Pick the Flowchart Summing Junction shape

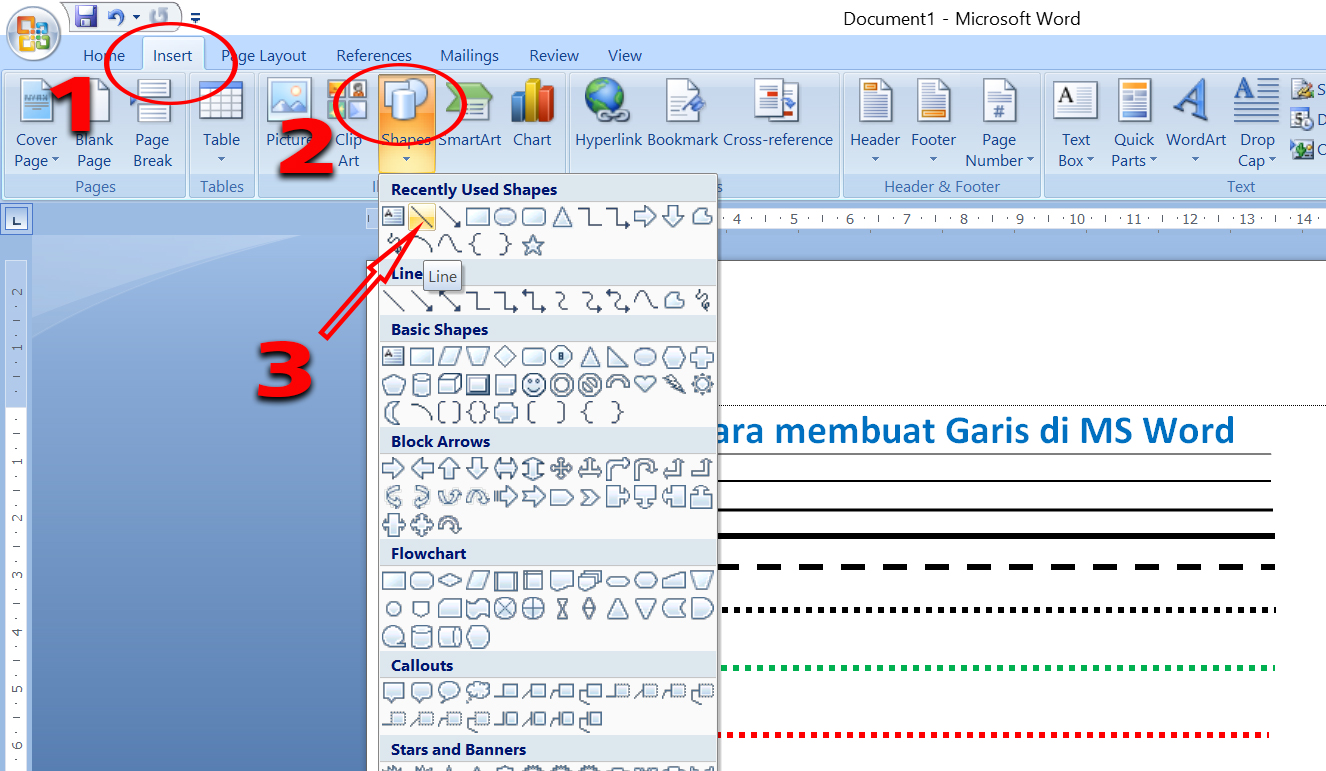point(506,608)
